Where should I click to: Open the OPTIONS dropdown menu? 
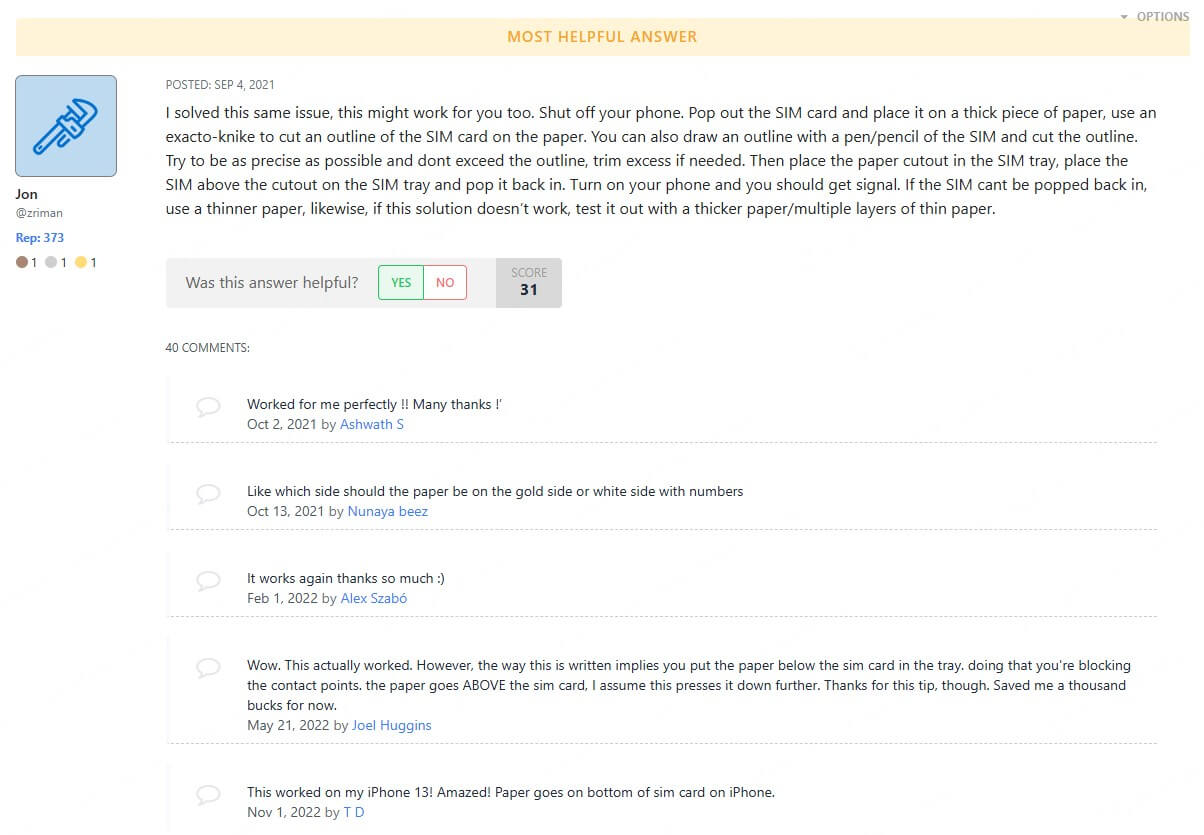[1161, 16]
